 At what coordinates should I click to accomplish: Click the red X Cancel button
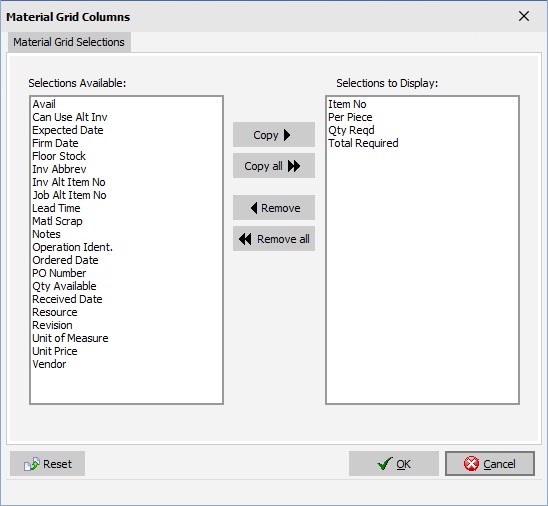tap(490, 464)
